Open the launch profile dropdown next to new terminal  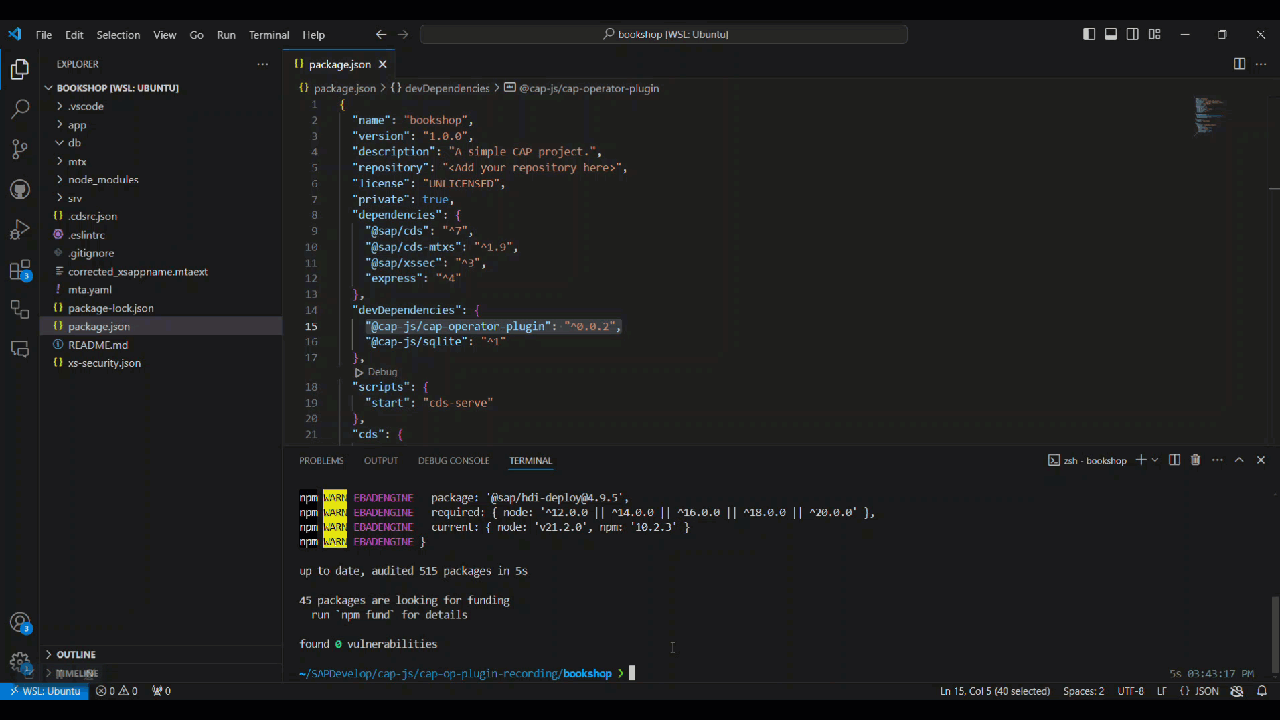pos(1155,460)
